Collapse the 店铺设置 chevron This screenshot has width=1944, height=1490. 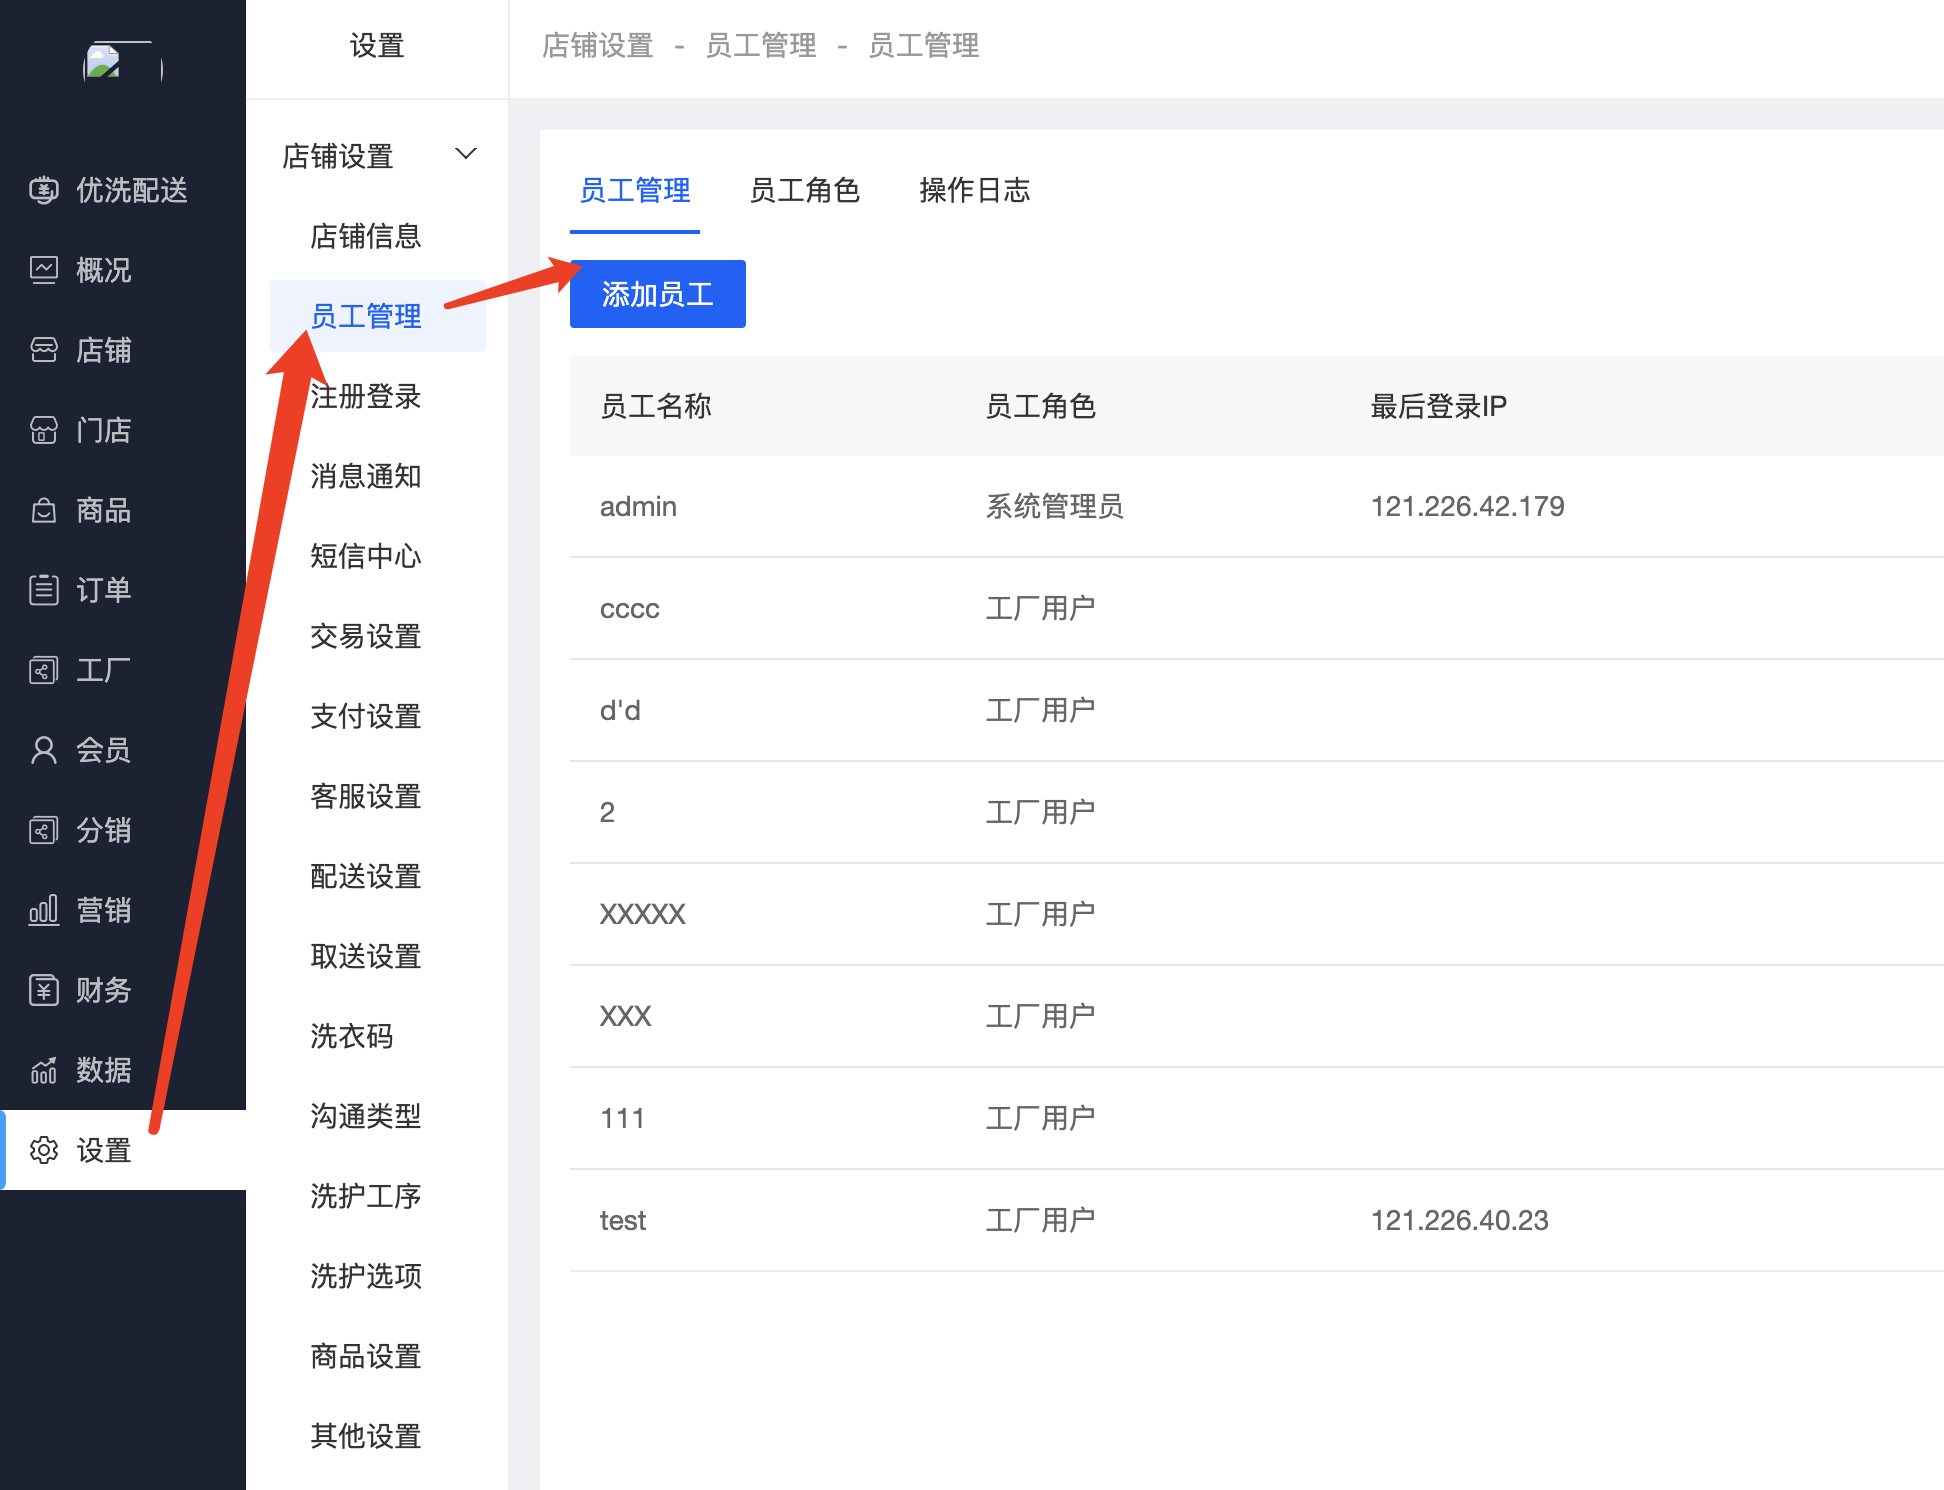click(x=465, y=154)
